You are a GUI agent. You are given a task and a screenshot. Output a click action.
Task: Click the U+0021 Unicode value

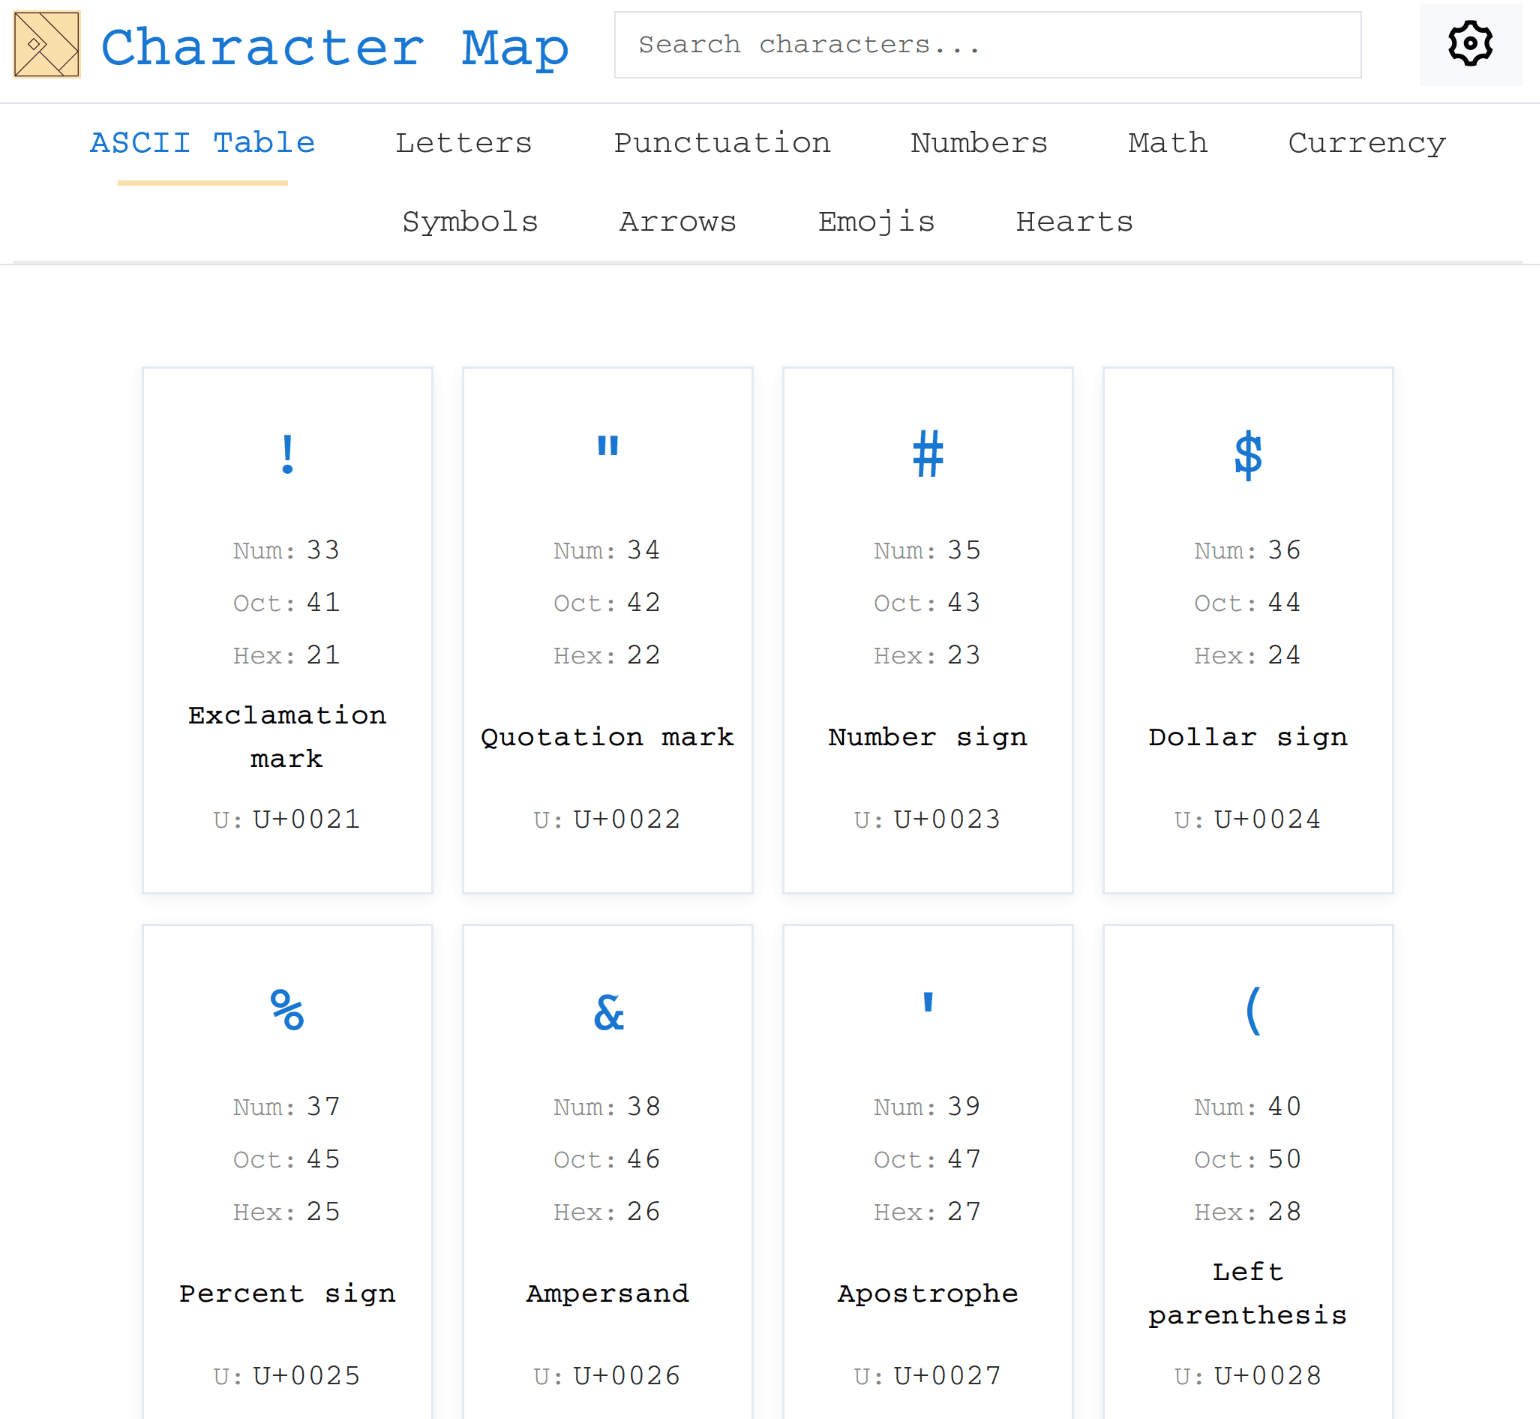tap(306, 819)
